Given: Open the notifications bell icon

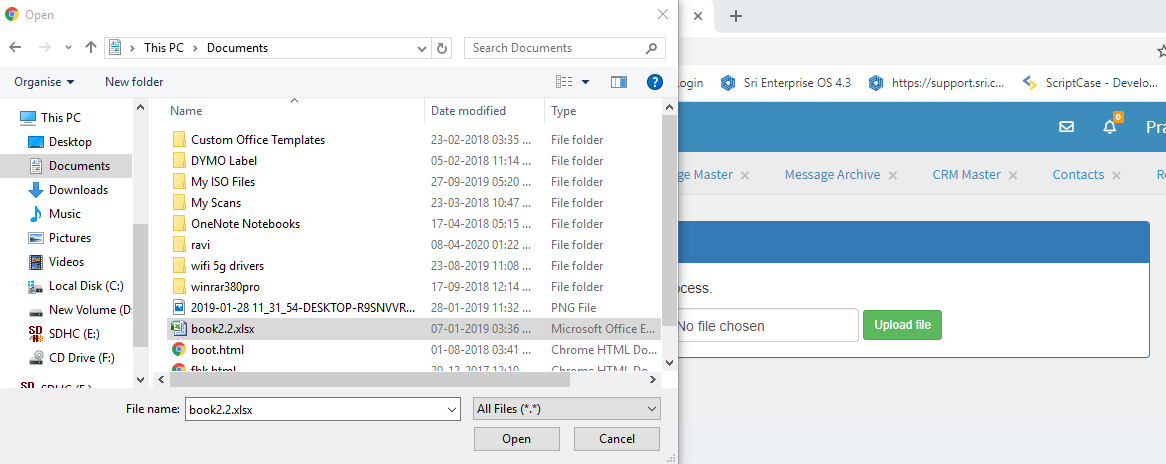Looking at the screenshot, I should [x=1110, y=126].
